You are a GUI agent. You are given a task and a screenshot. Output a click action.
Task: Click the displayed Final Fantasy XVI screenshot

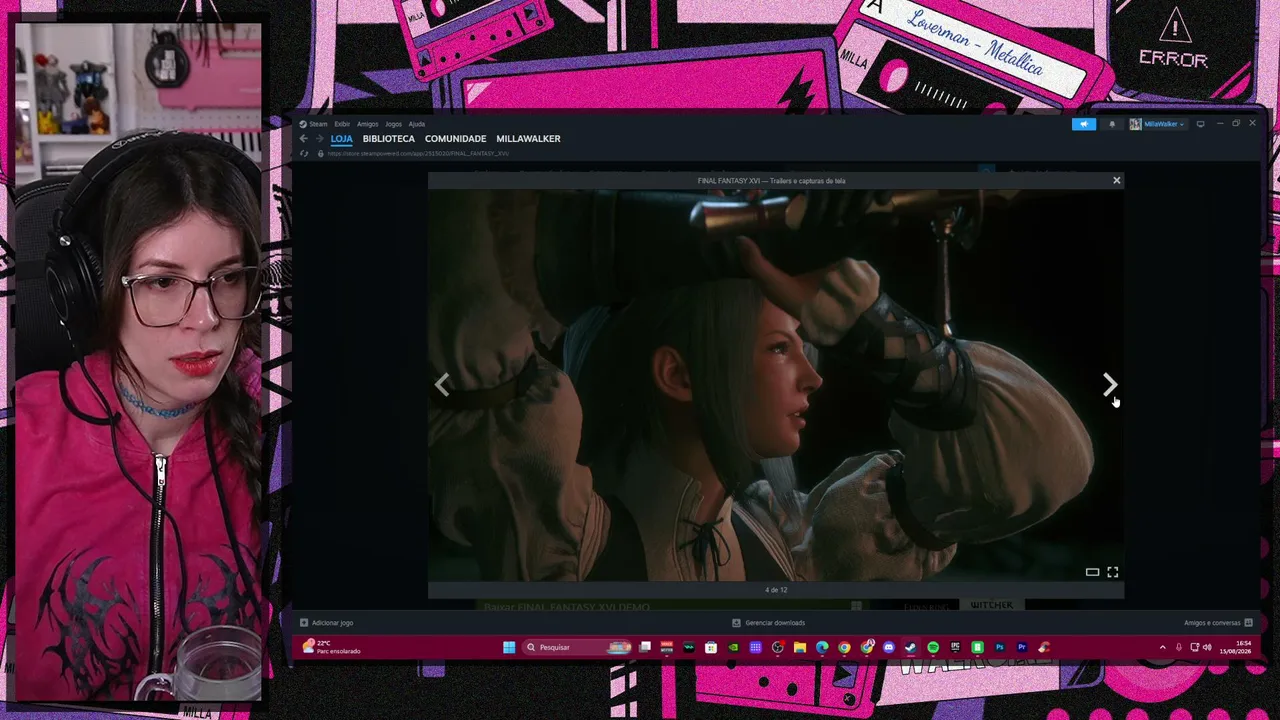click(775, 385)
